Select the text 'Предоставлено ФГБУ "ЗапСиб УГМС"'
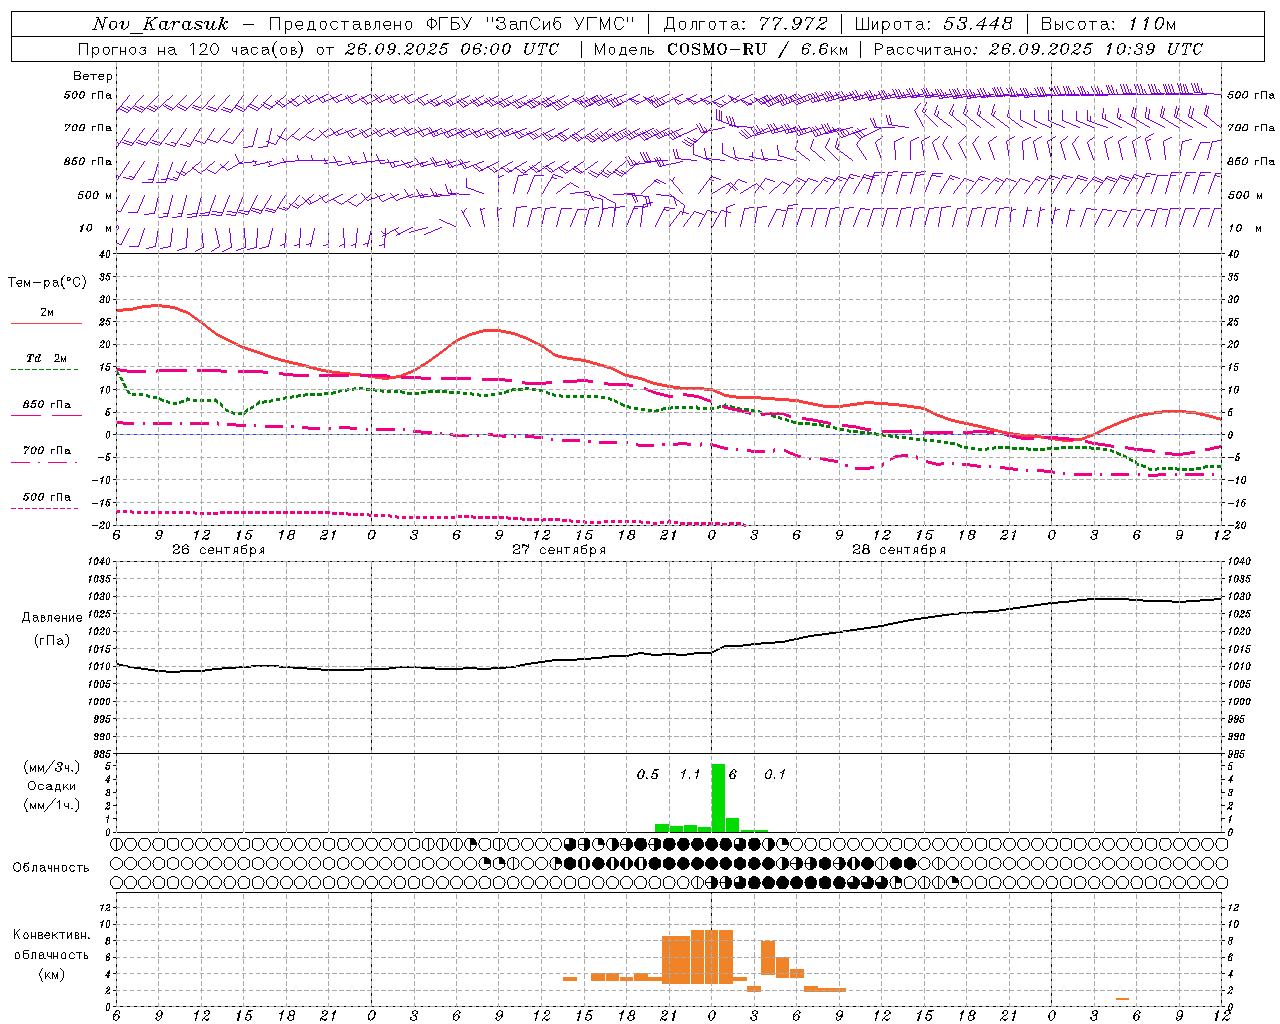This screenshot has height=1024, width=1280. point(451,24)
